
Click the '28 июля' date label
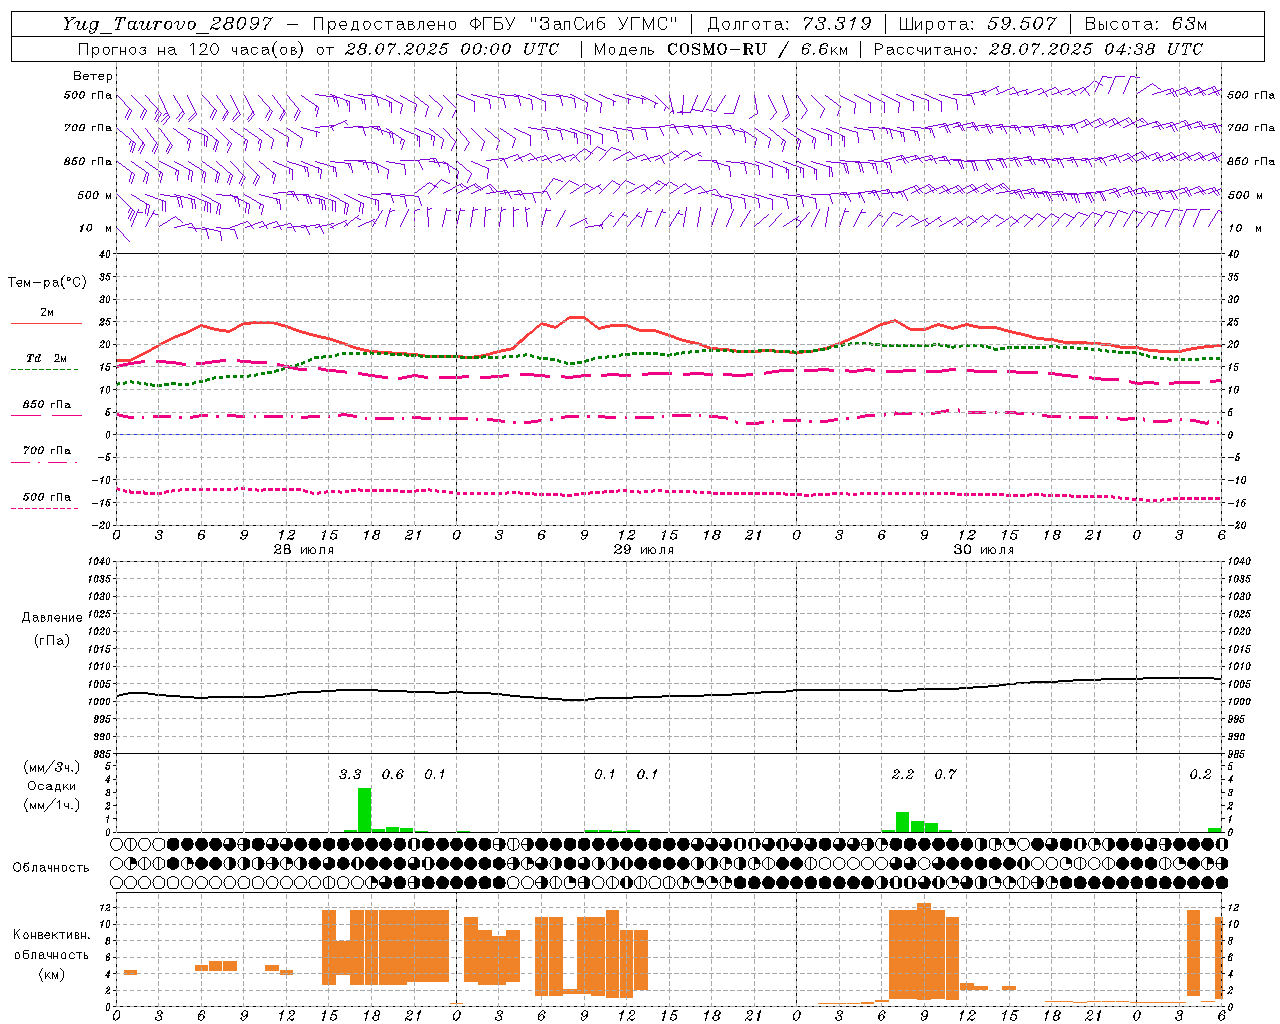(304, 550)
